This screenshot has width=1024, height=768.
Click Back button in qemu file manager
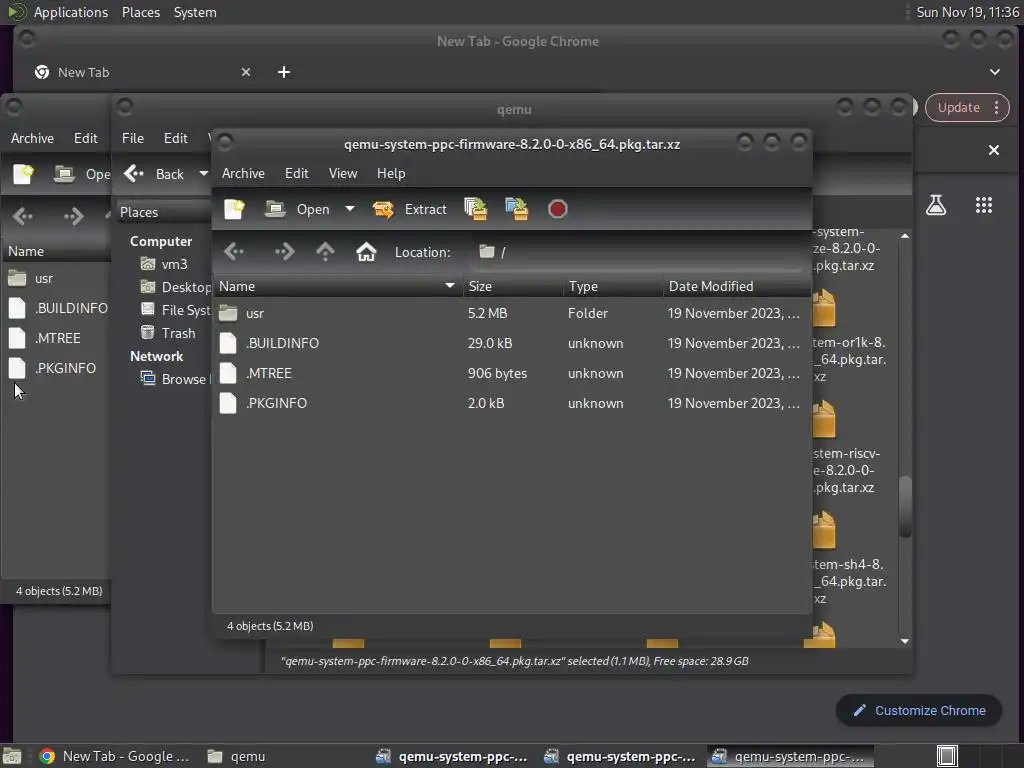pyautogui.click(x=154, y=174)
